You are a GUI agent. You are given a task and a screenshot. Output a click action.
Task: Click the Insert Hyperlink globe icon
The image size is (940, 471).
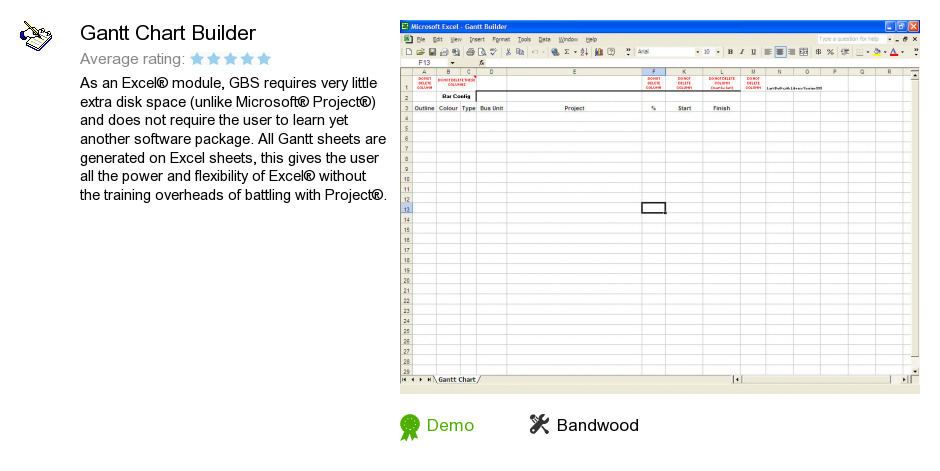(555, 52)
